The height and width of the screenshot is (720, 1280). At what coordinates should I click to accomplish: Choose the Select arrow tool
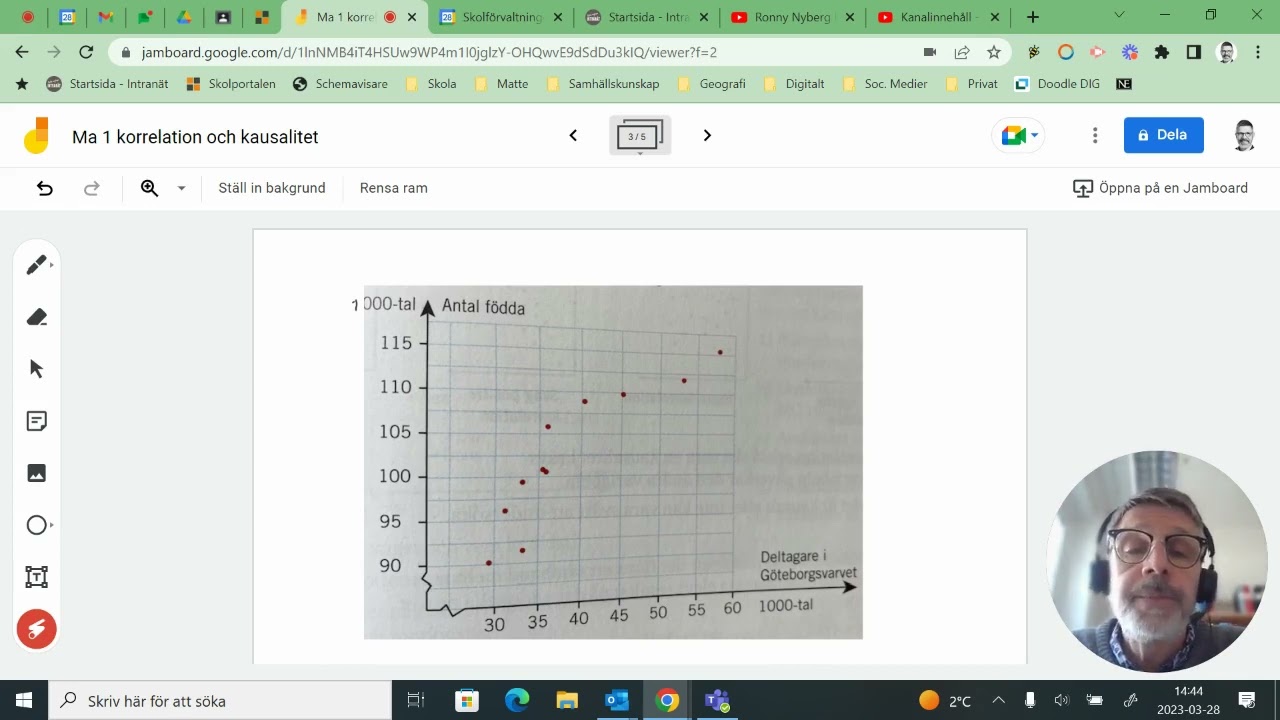[x=37, y=369]
